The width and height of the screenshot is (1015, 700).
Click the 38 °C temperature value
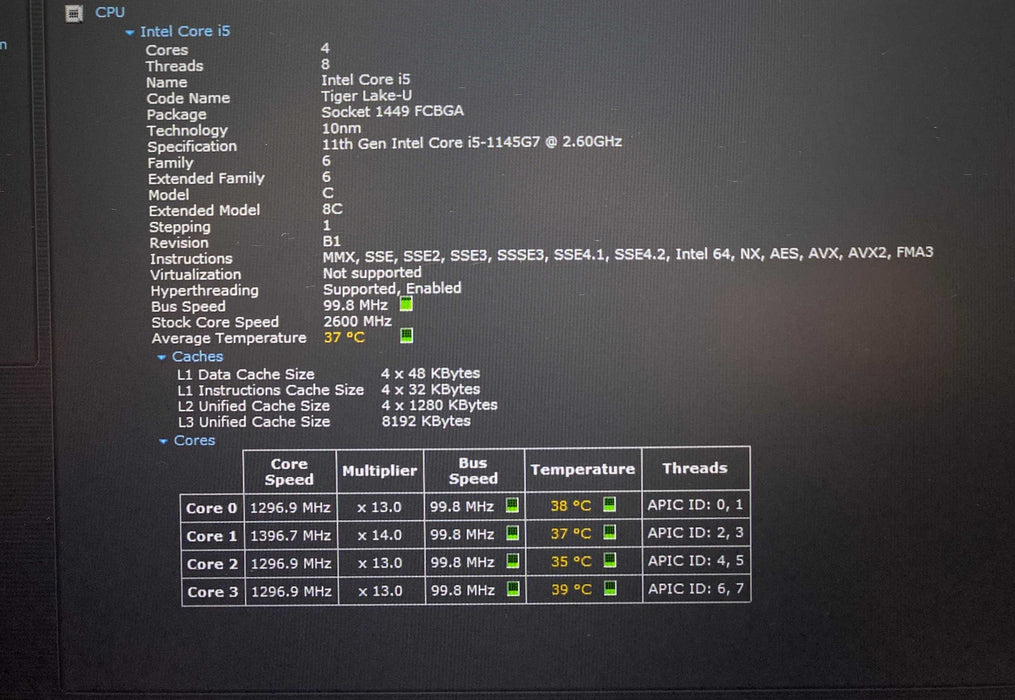(x=571, y=505)
